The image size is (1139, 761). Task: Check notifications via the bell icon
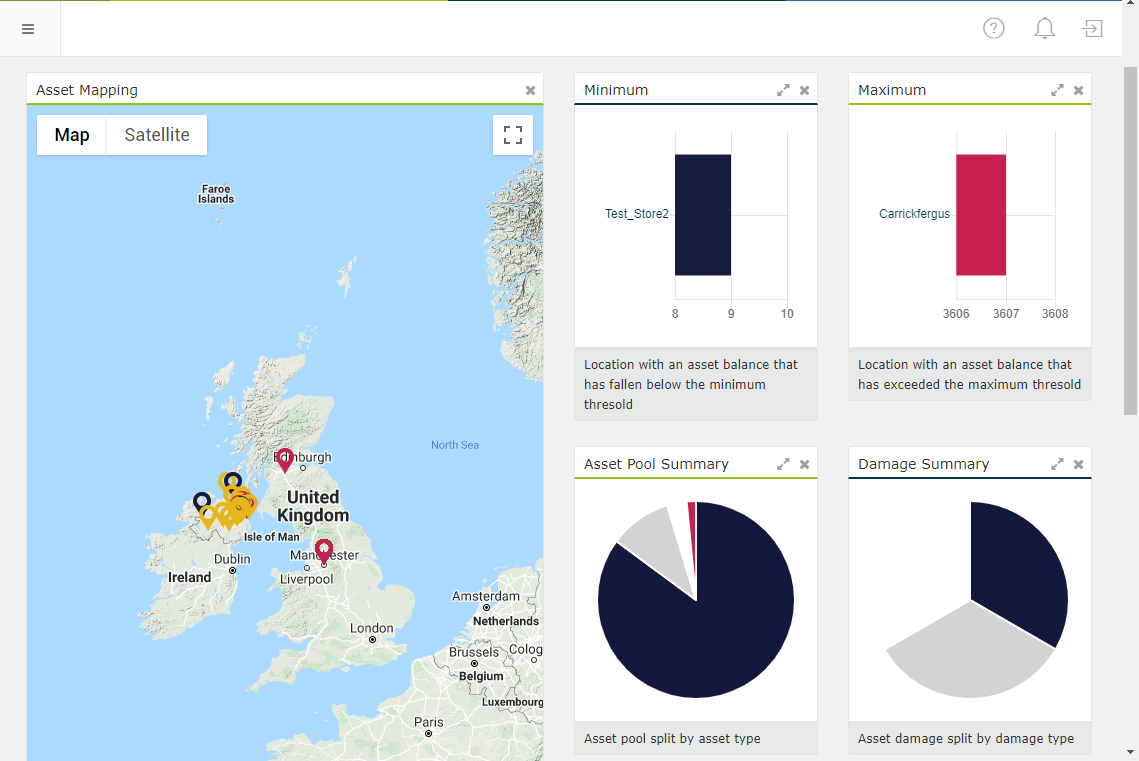tap(1044, 28)
